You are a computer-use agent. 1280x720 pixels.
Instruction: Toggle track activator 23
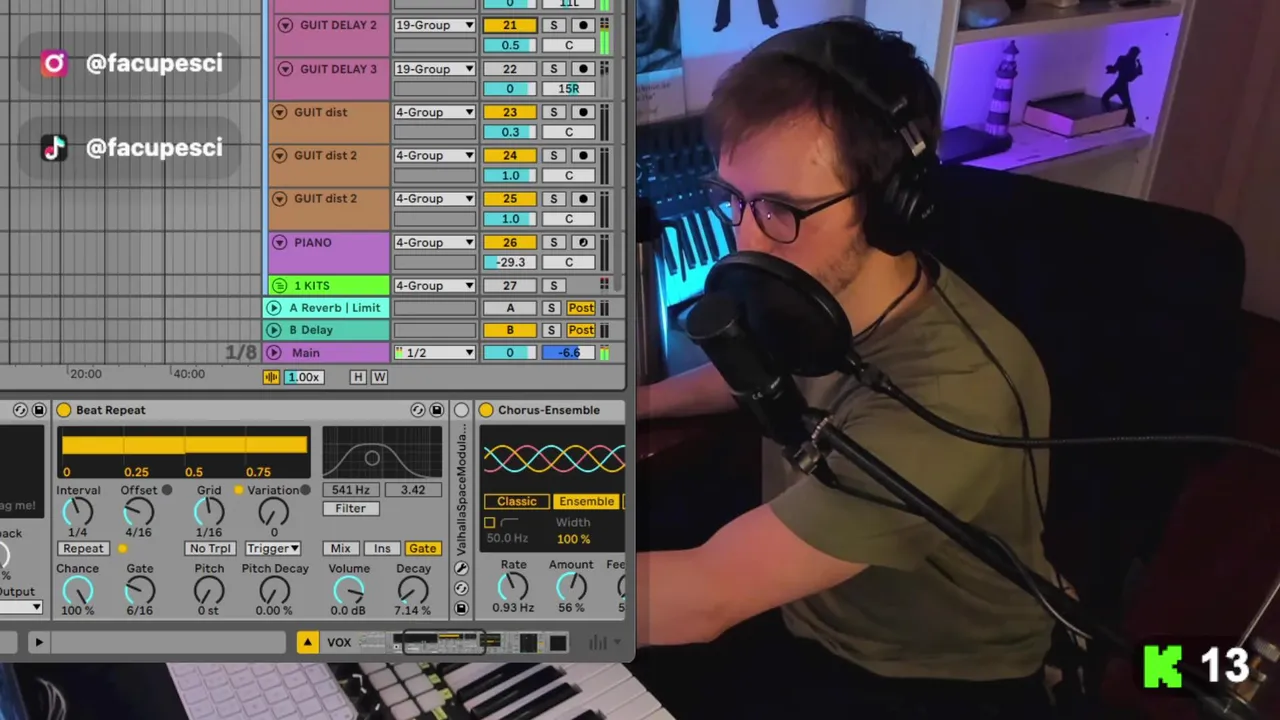[x=510, y=112]
